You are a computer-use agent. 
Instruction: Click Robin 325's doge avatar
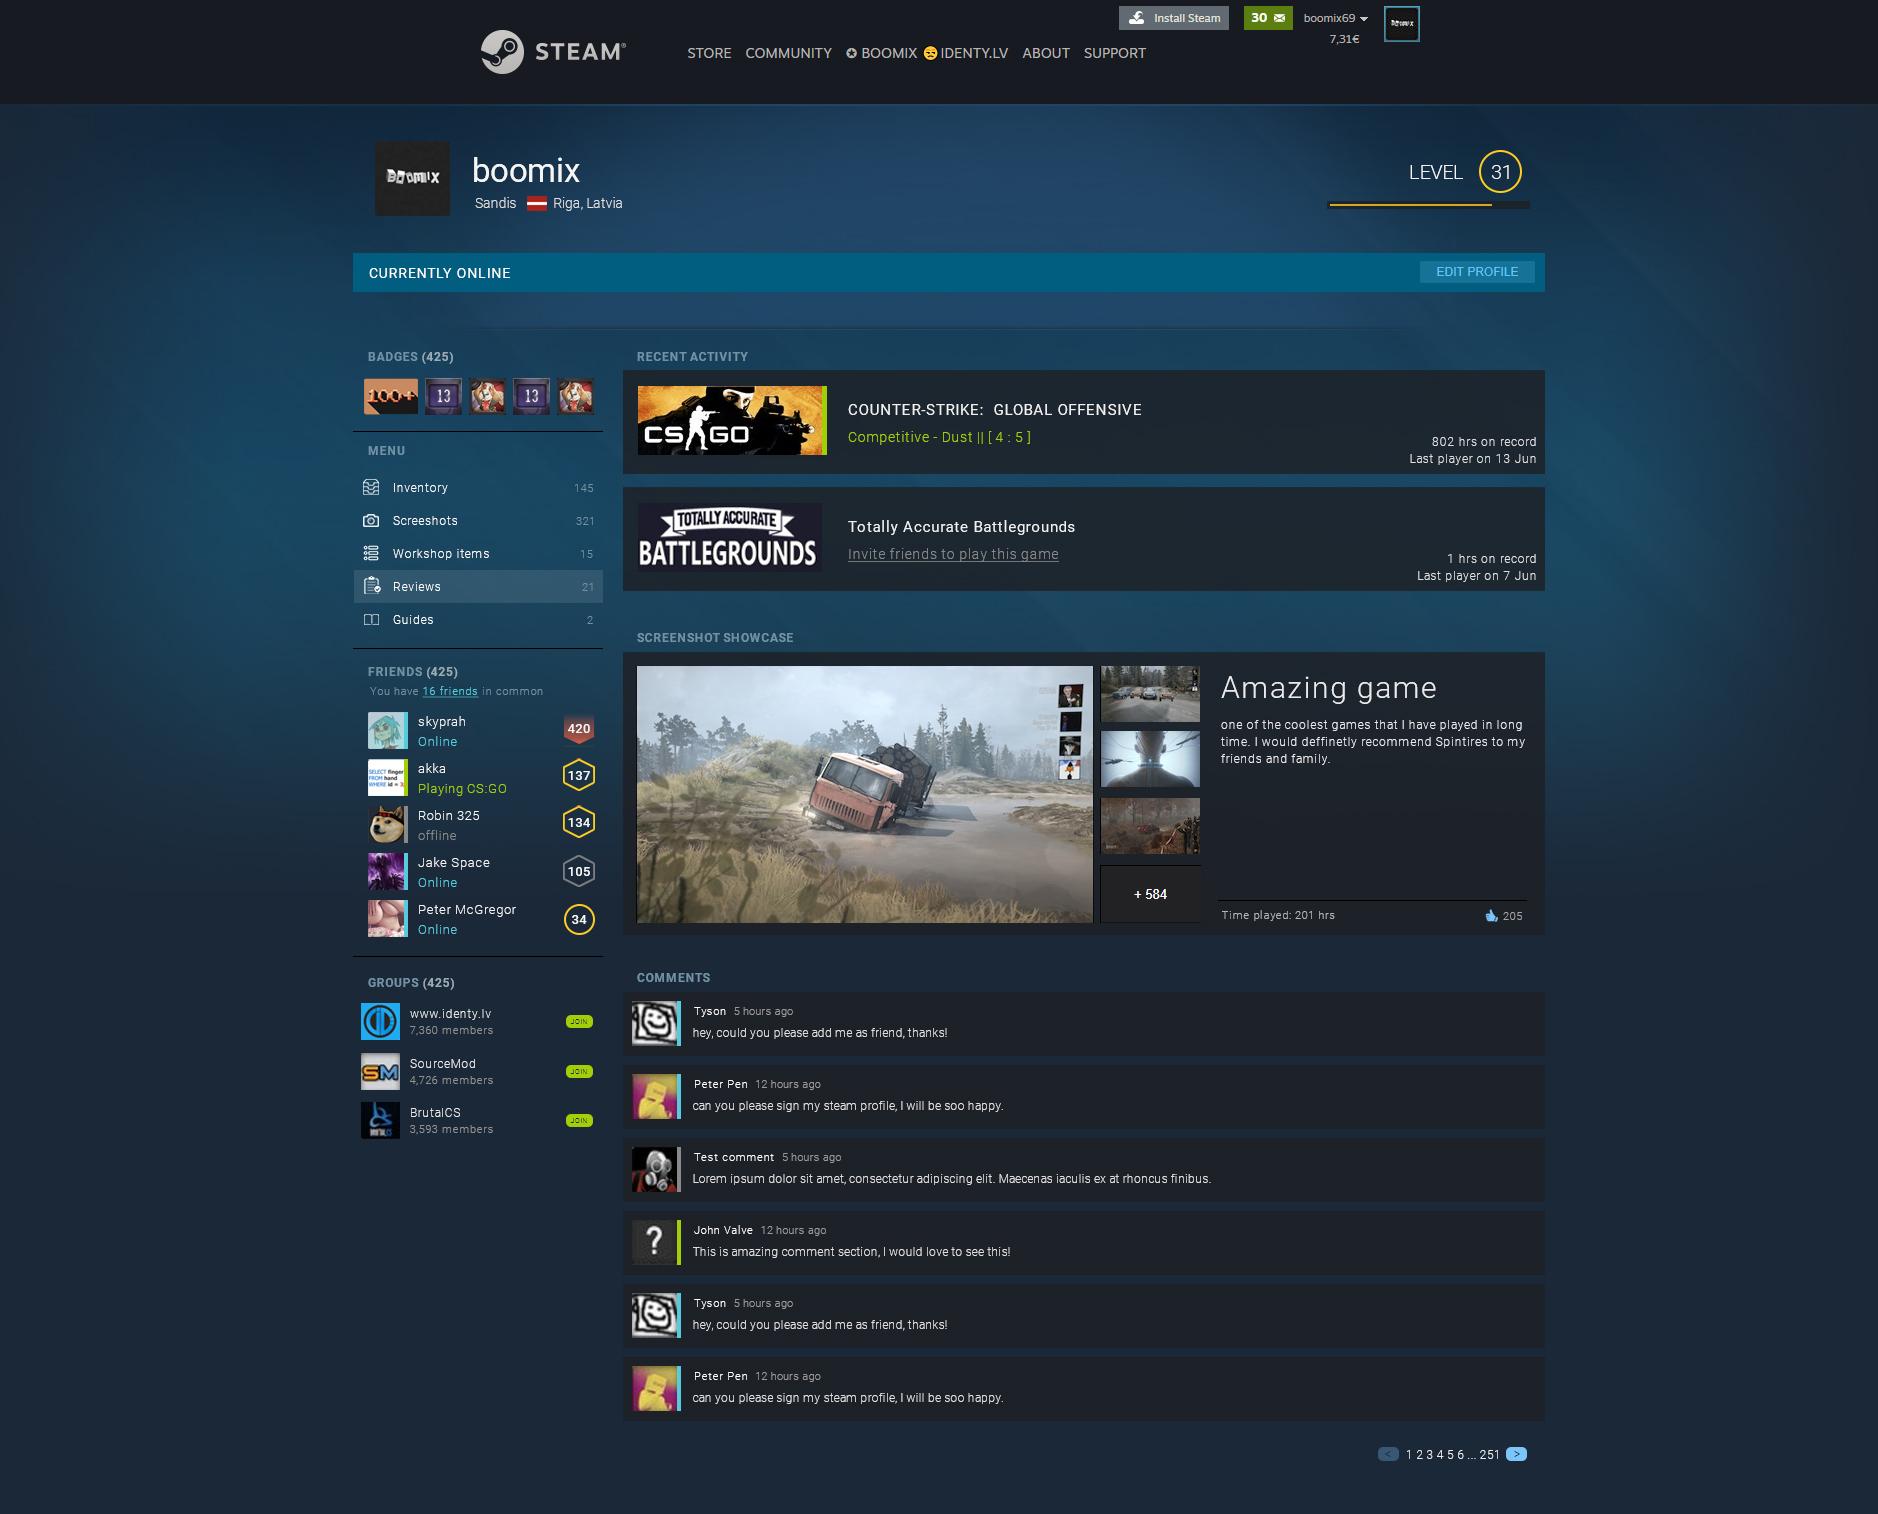pos(387,825)
